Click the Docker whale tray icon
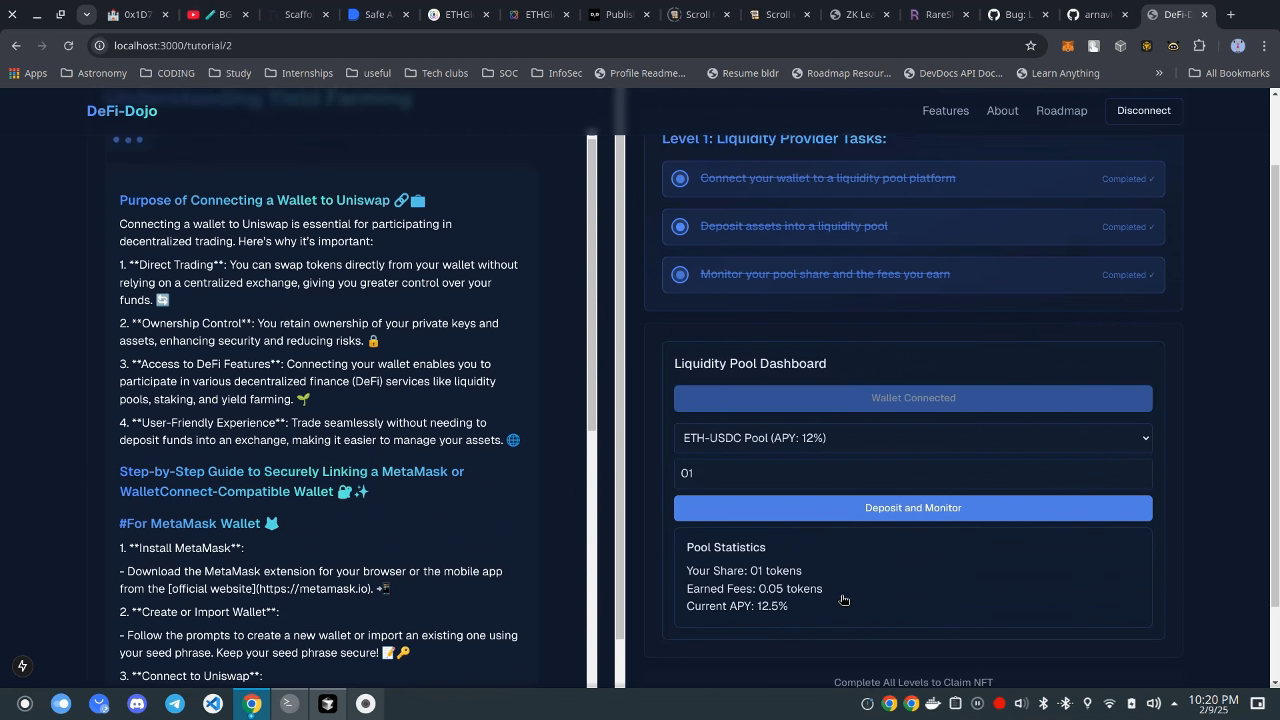The image size is (1280, 720). (933, 704)
